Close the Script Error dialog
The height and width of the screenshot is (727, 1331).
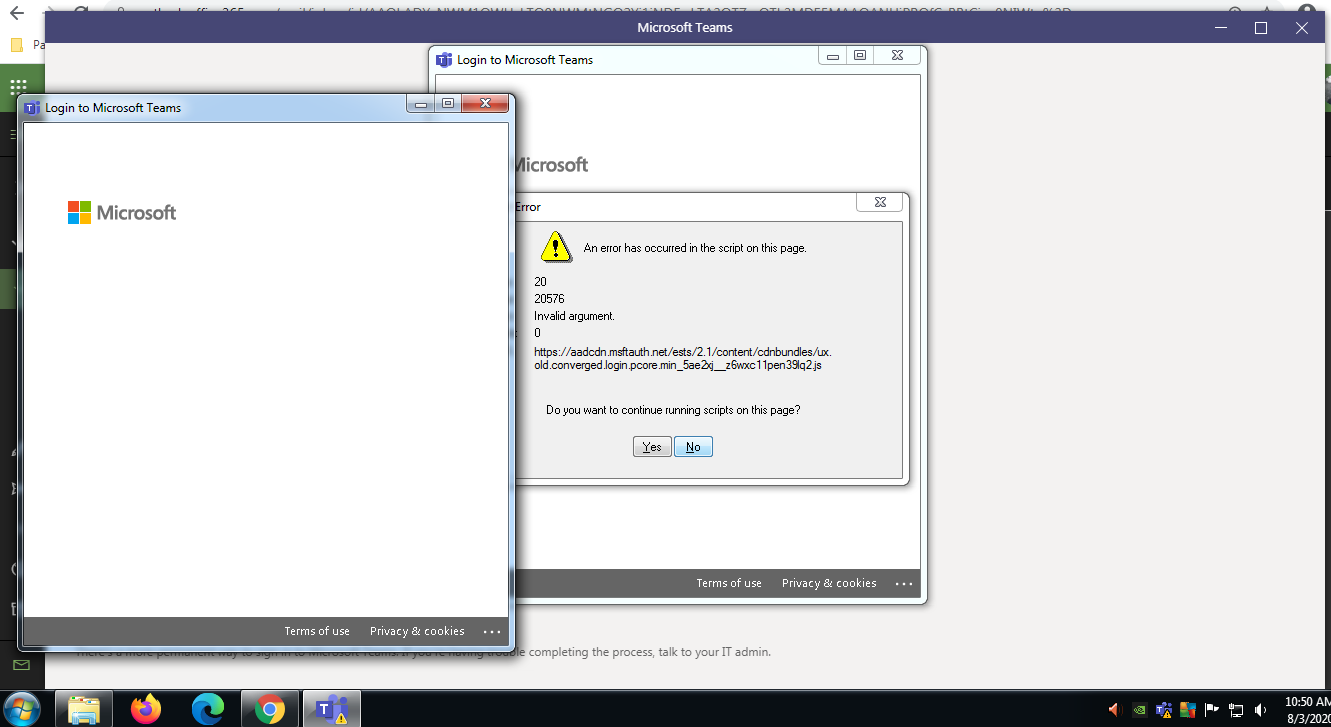click(x=879, y=202)
